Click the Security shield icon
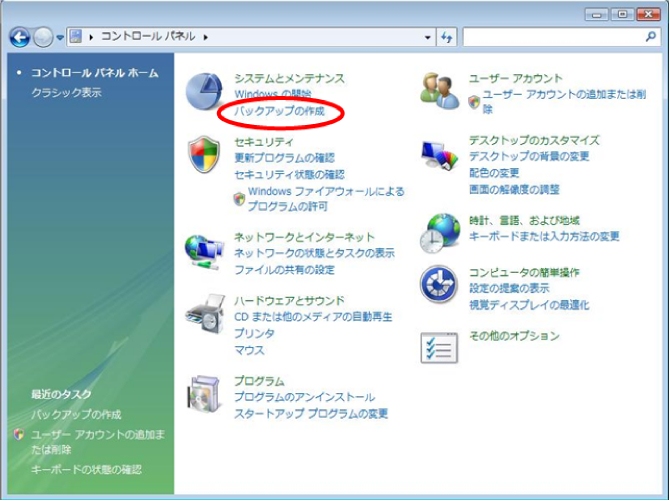Screen dimensions: 670x501 (x=205, y=155)
